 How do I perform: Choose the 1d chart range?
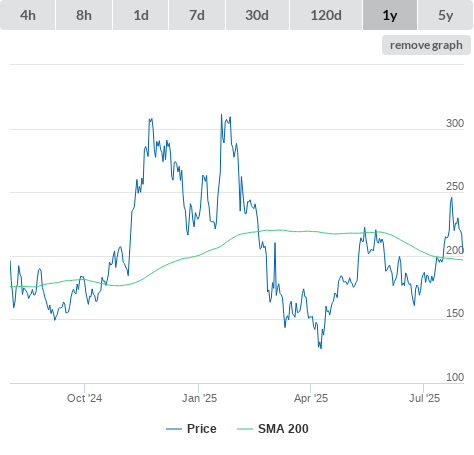coord(141,15)
